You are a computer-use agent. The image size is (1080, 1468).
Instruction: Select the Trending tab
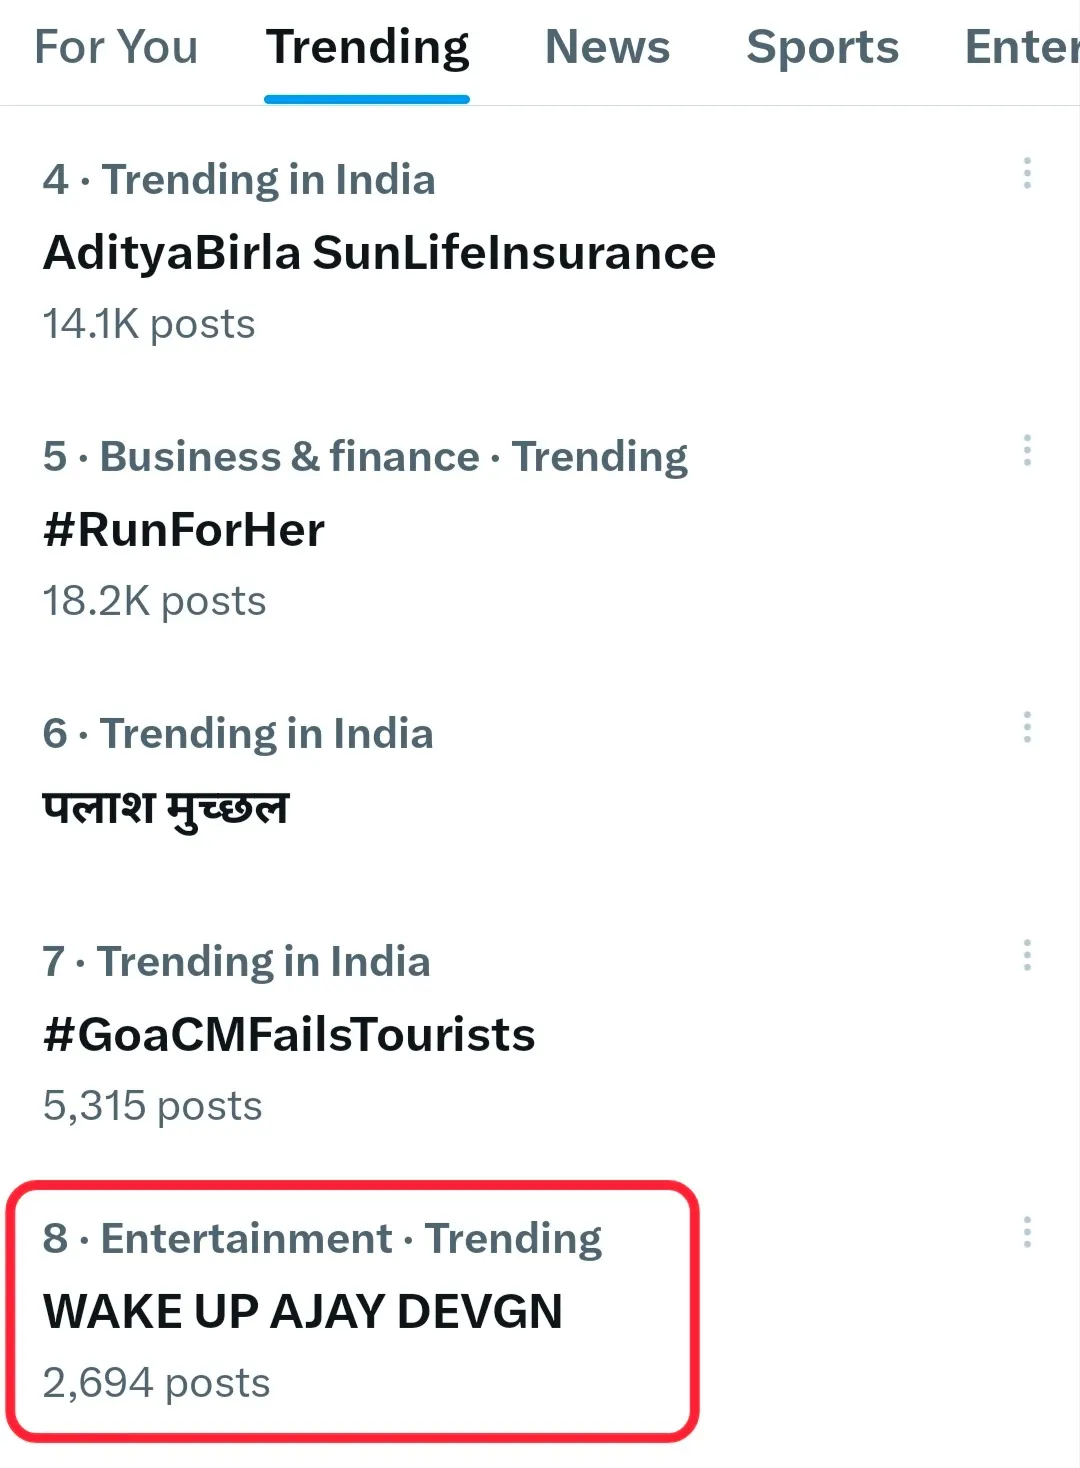(367, 47)
